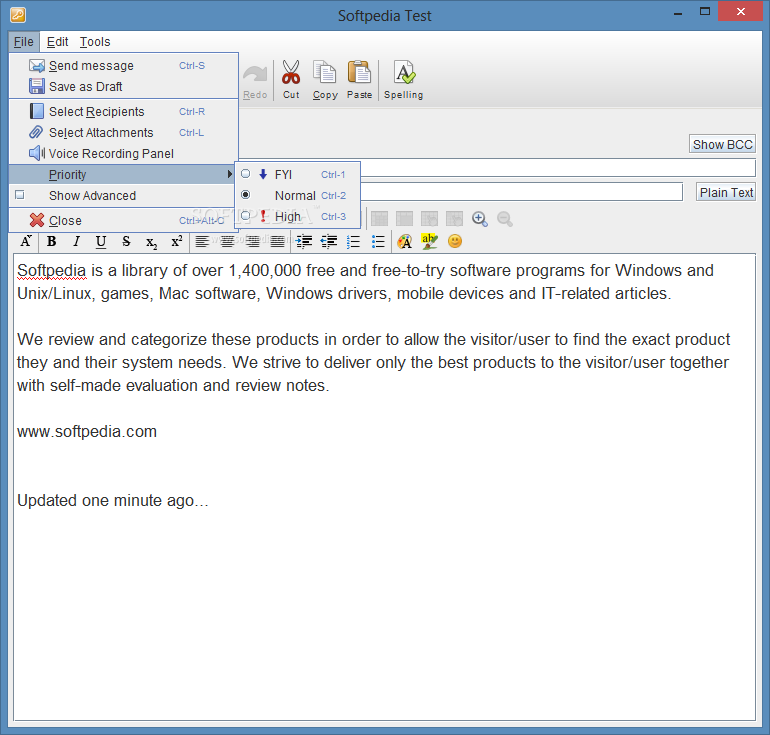Select the FYI priority radio button
This screenshot has height=735, width=770.
246,174
